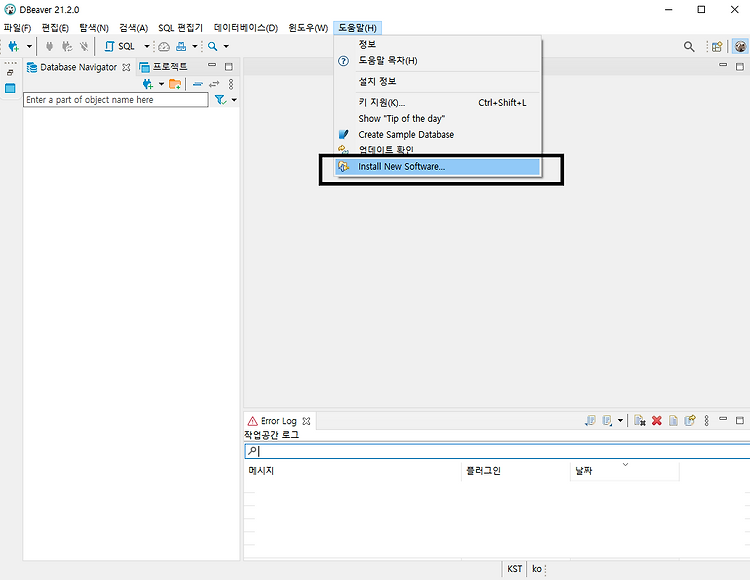
Task: Click the Restore Log icon with yellow arrow
Action: 690,420
